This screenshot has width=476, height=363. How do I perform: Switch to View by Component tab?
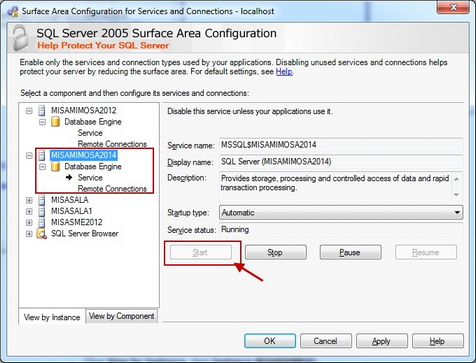tap(121, 316)
